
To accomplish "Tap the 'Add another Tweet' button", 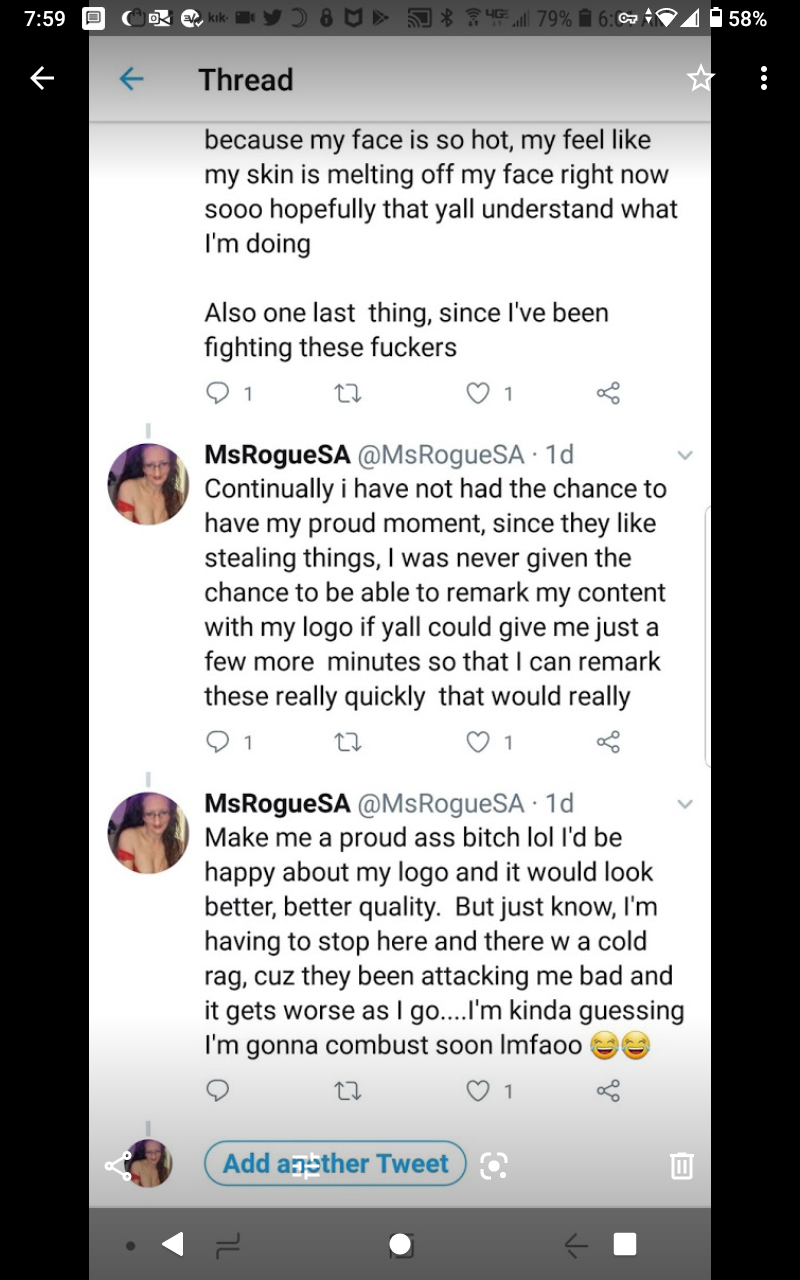I will coord(335,1164).
